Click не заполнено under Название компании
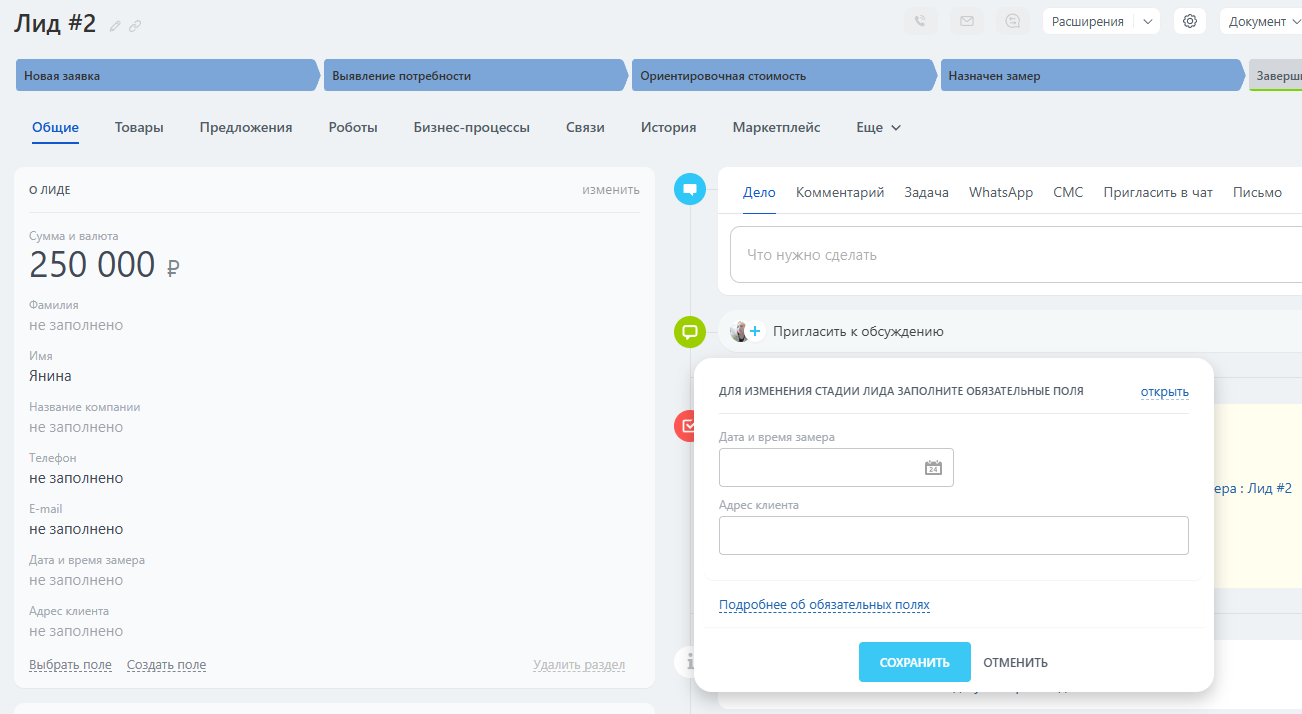This screenshot has width=1302, height=714. 76,427
